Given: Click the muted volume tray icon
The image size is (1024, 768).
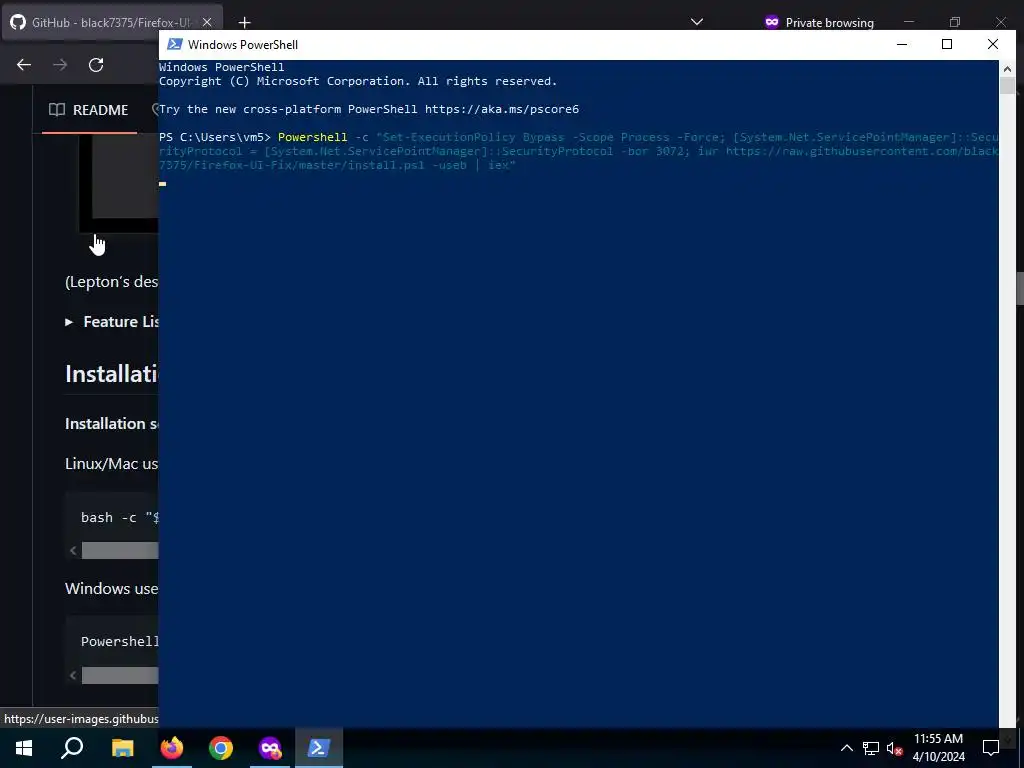Looking at the screenshot, I should coord(895,748).
